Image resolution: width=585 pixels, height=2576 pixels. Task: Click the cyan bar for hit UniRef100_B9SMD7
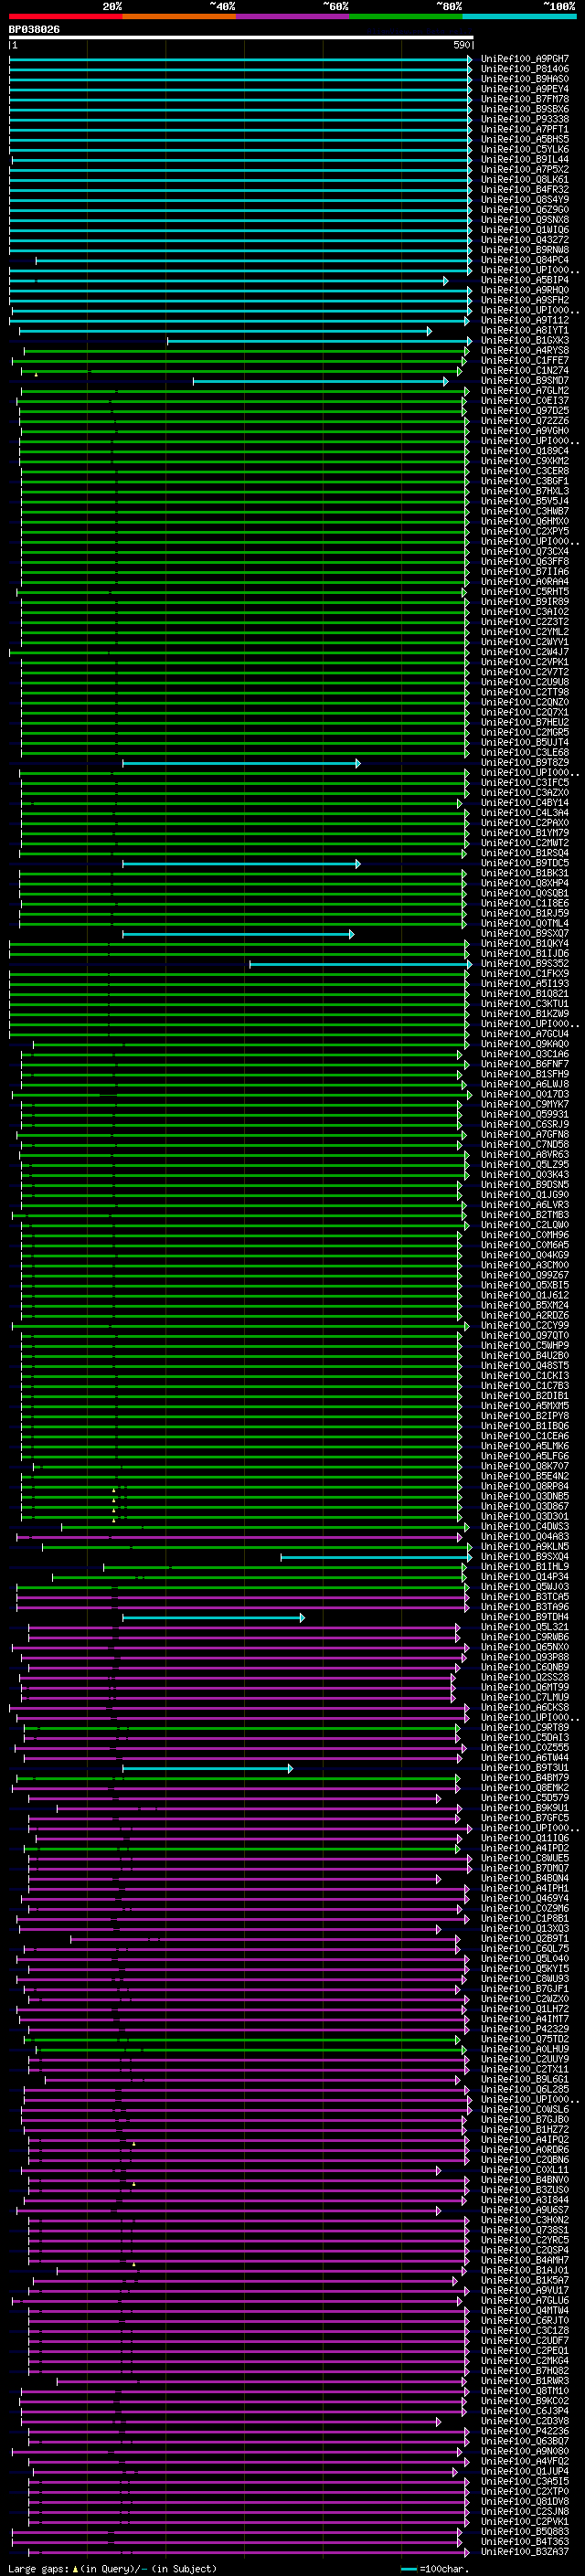tap(320, 381)
